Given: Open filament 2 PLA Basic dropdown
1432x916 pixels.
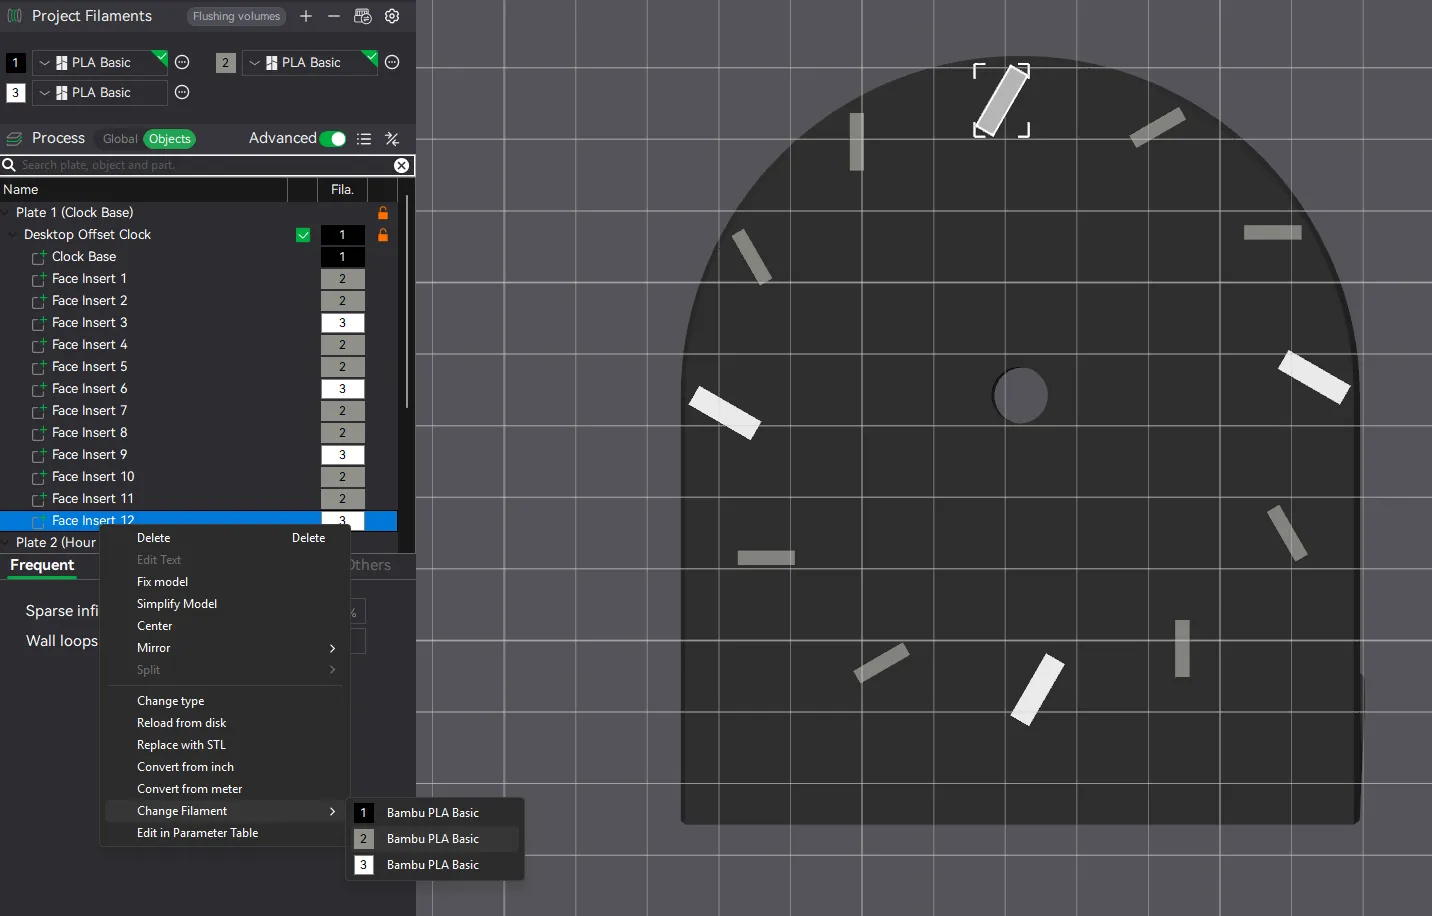Looking at the screenshot, I should 310,62.
